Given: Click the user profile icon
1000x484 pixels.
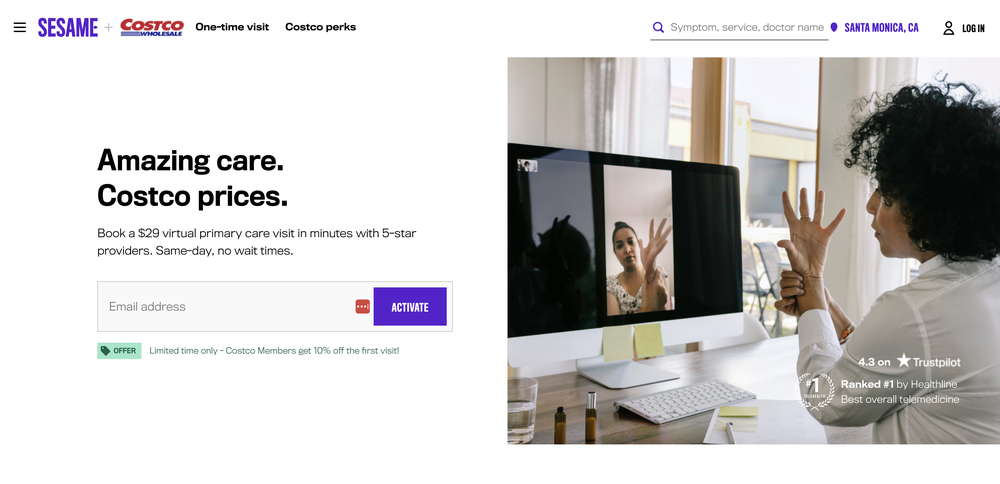Looking at the screenshot, I should [x=948, y=27].
